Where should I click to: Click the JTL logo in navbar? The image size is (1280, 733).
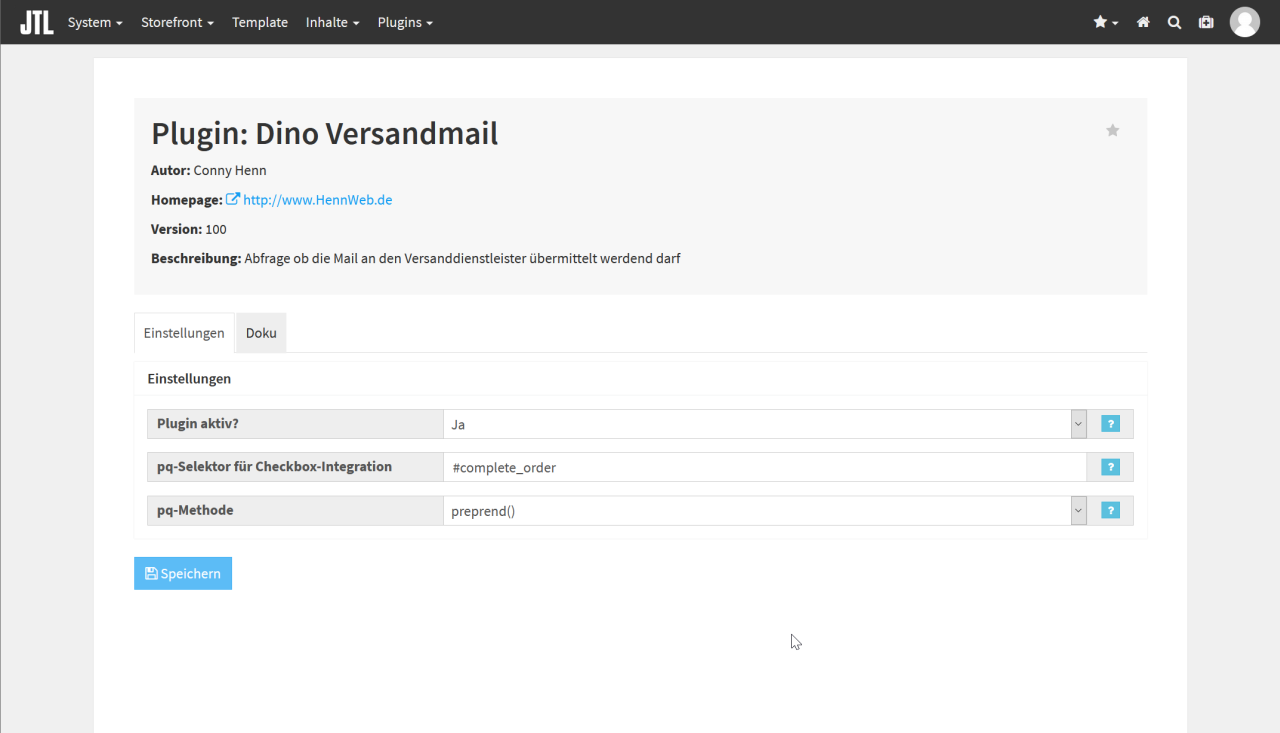tap(36, 22)
